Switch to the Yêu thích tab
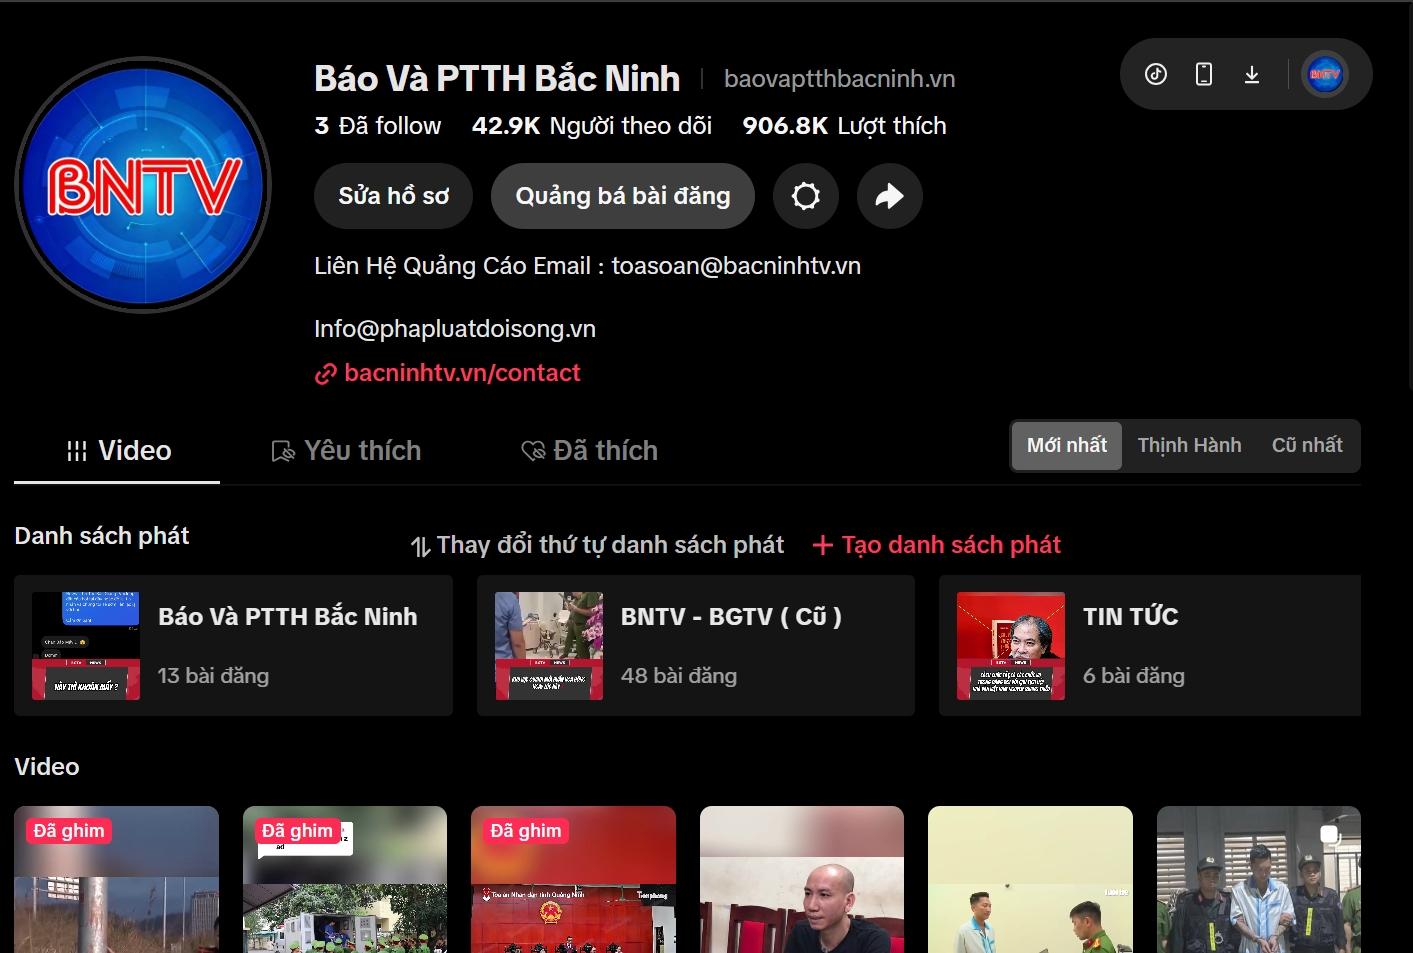Viewport: 1413px width, 953px height. pos(346,451)
